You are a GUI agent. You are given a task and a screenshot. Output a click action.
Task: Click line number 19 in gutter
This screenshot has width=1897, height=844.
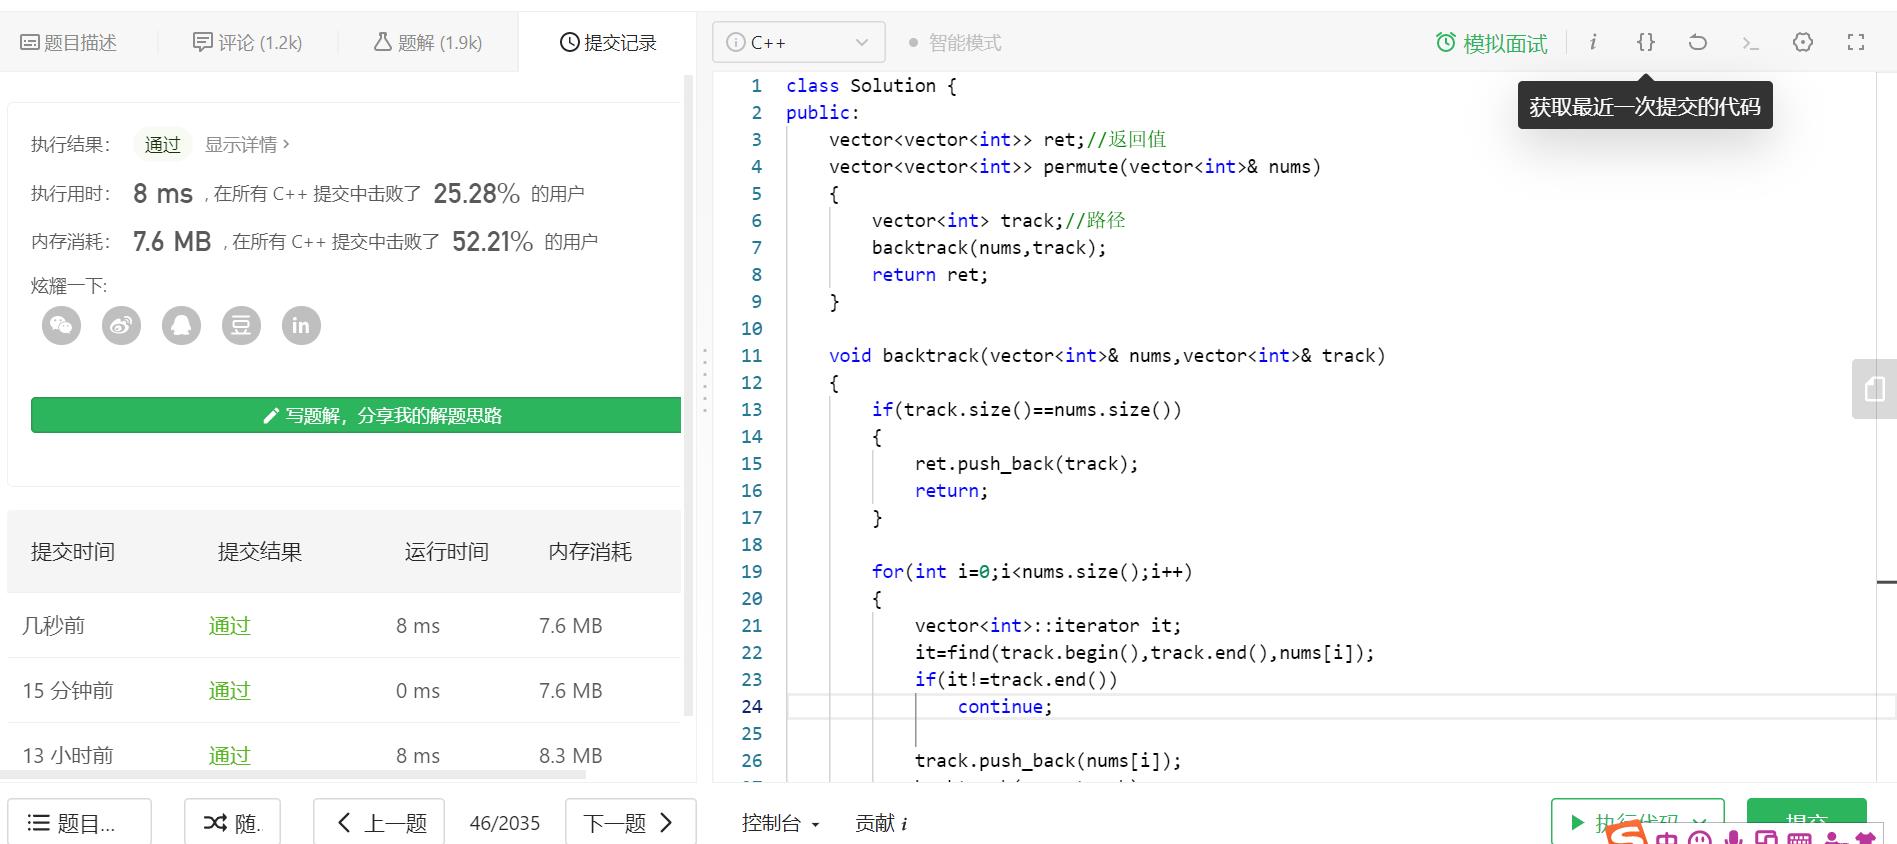pyautogui.click(x=751, y=572)
